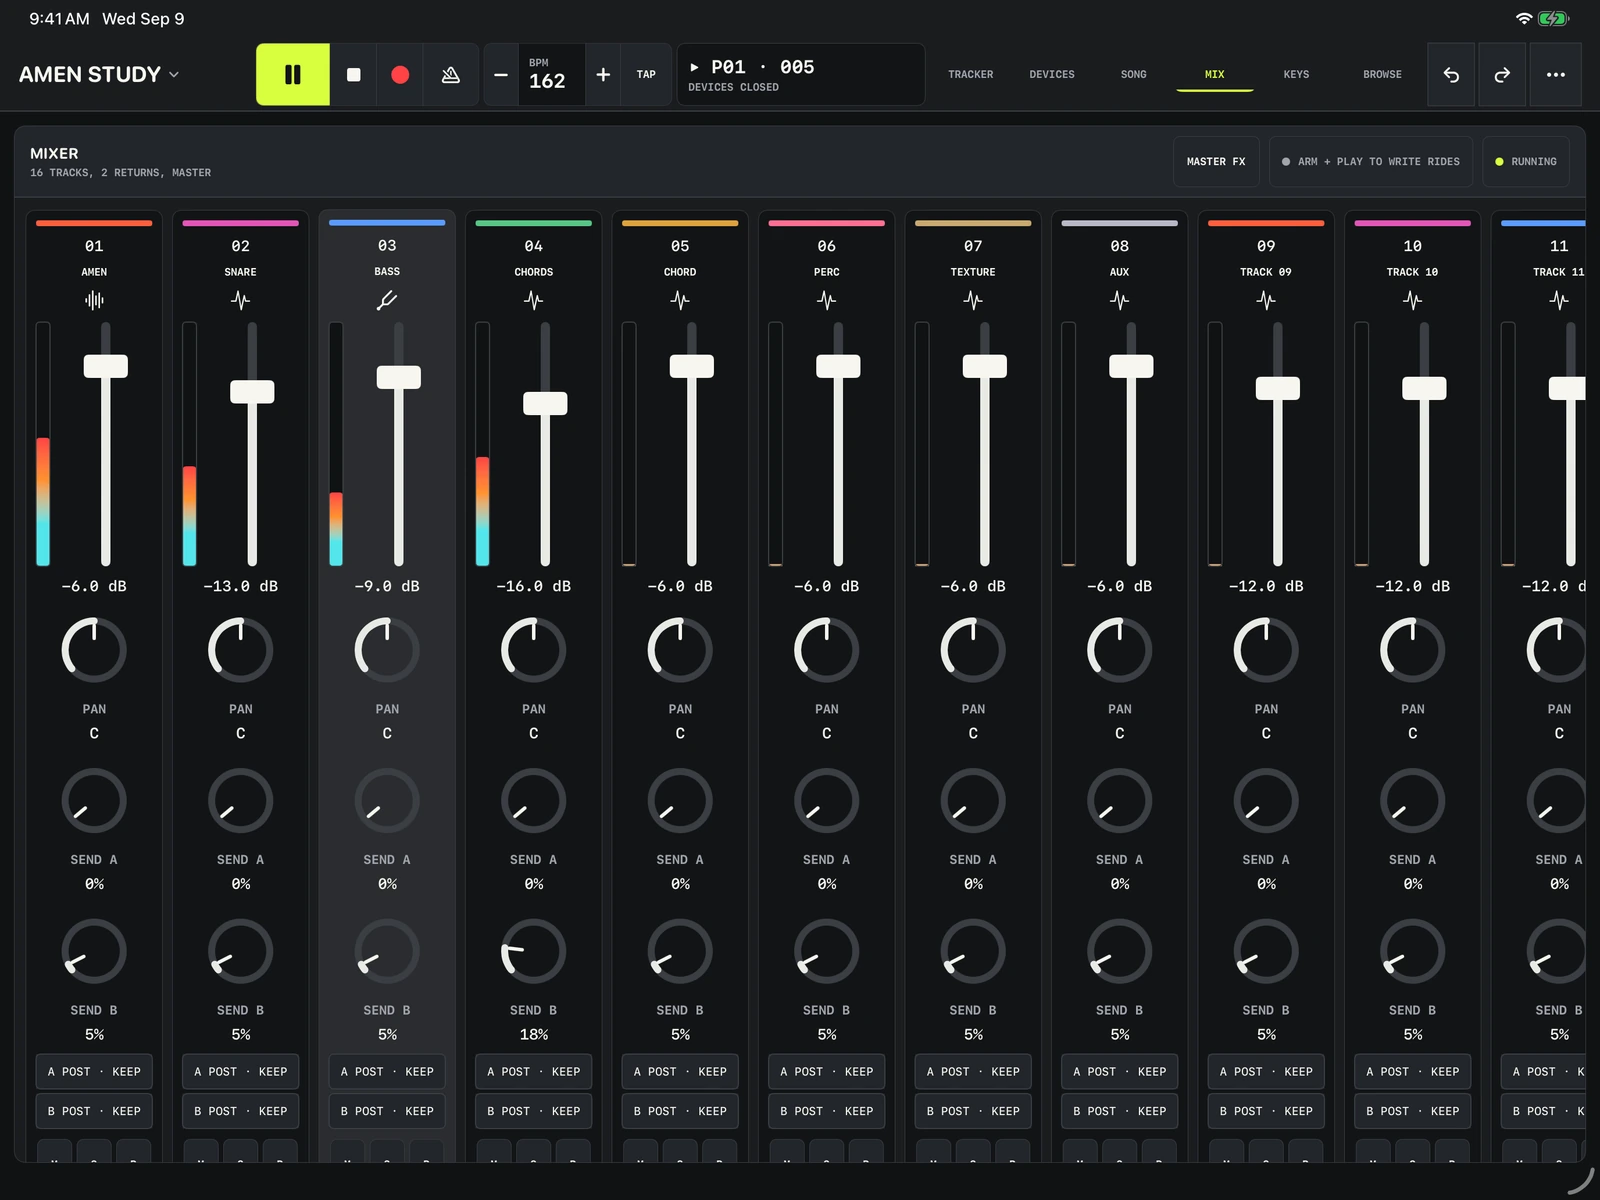Grab the CHORDS track volume fader
The width and height of the screenshot is (1600, 1200).
coord(545,403)
